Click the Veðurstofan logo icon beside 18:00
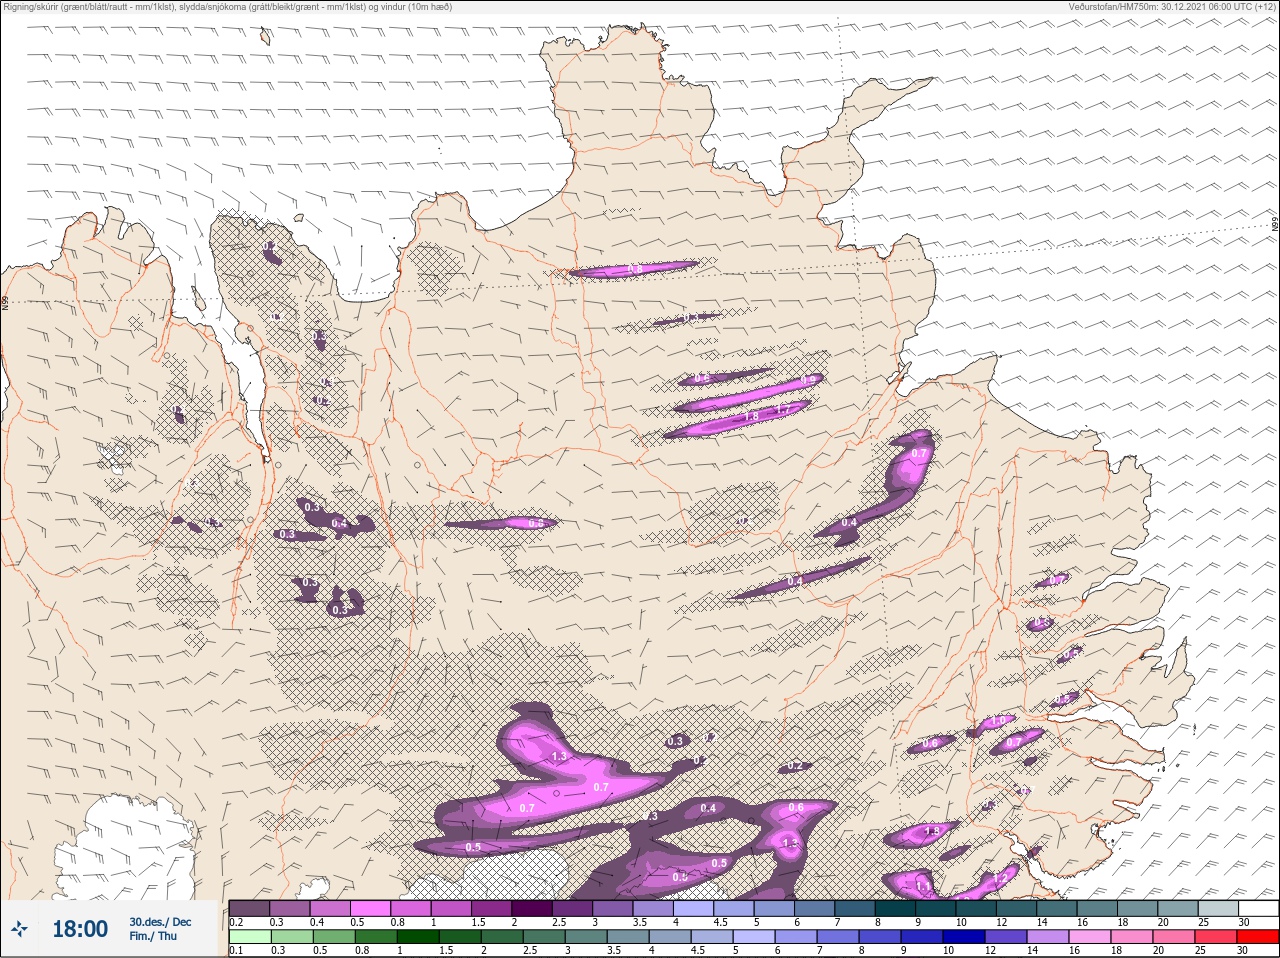 [20, 929]
